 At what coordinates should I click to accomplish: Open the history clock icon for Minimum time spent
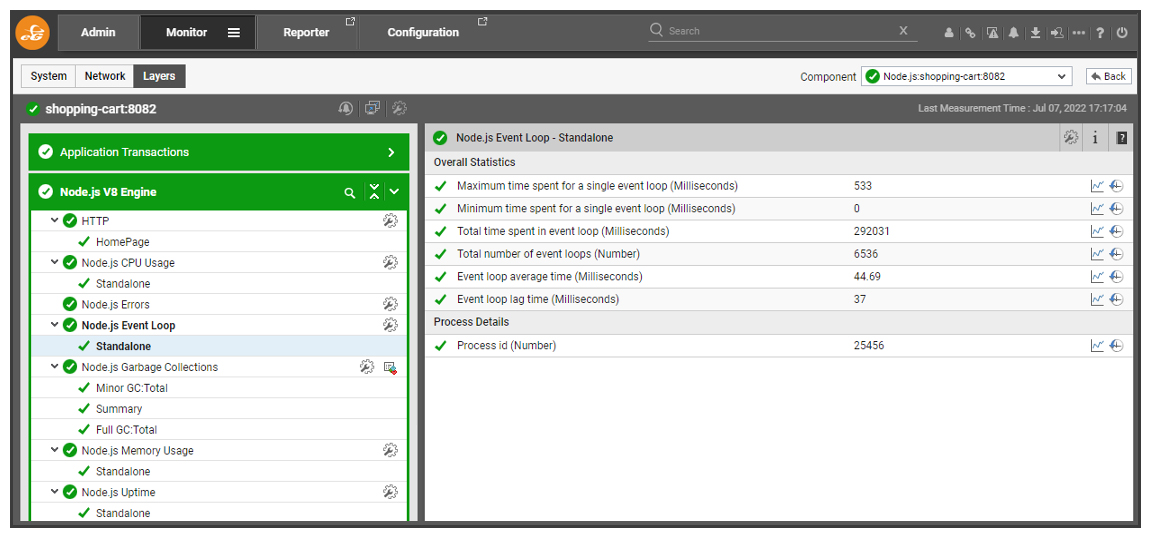click(x=1116, y=208)
